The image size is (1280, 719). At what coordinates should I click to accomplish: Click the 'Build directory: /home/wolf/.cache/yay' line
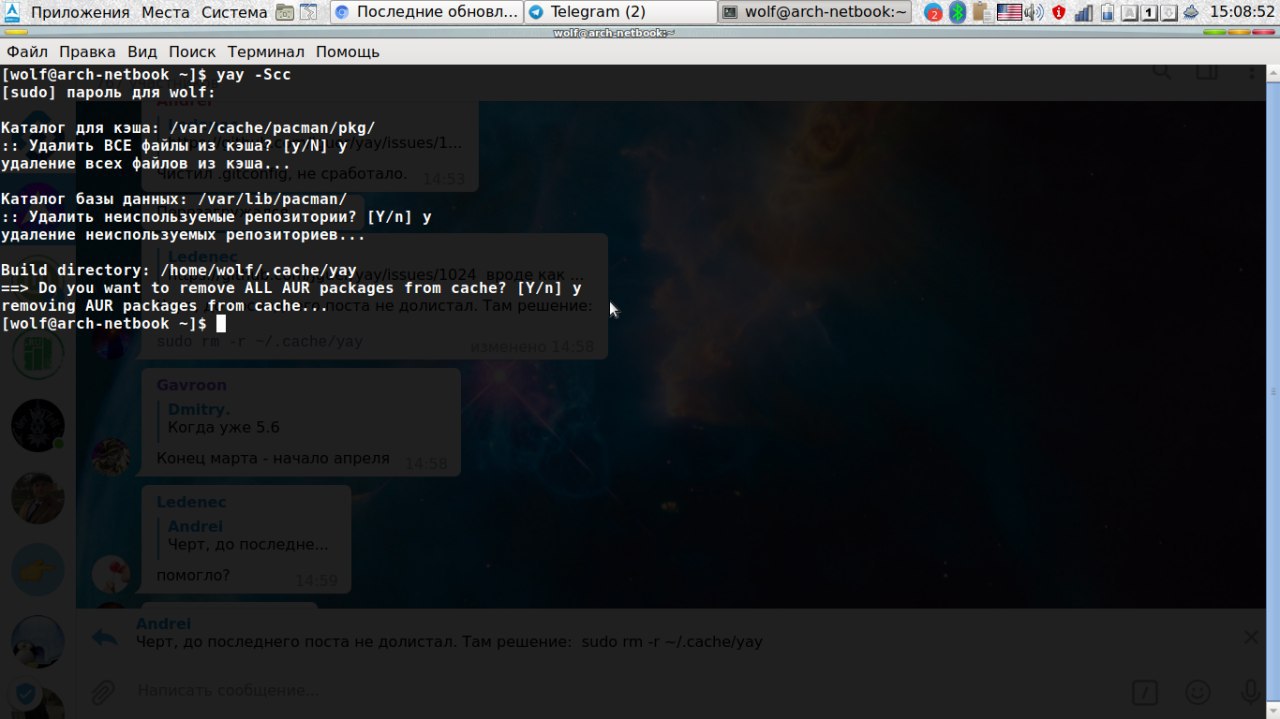click(x=179, y=270)
